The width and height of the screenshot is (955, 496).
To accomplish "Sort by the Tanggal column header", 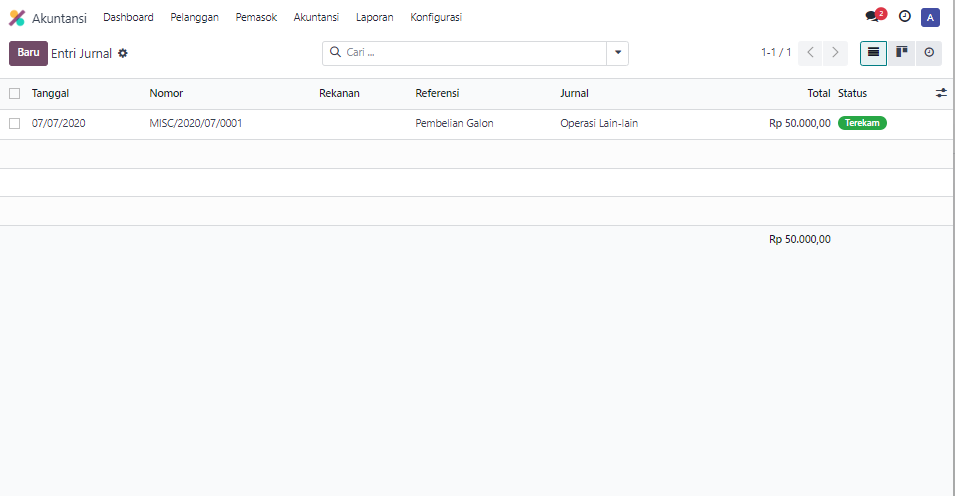I will [50, 93].
